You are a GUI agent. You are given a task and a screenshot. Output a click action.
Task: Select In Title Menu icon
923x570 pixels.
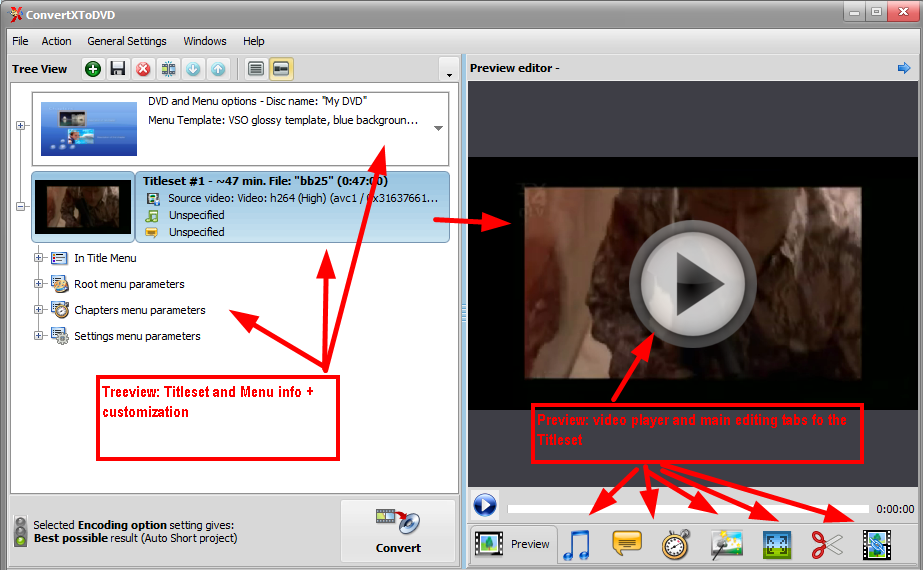coord(59,258)
